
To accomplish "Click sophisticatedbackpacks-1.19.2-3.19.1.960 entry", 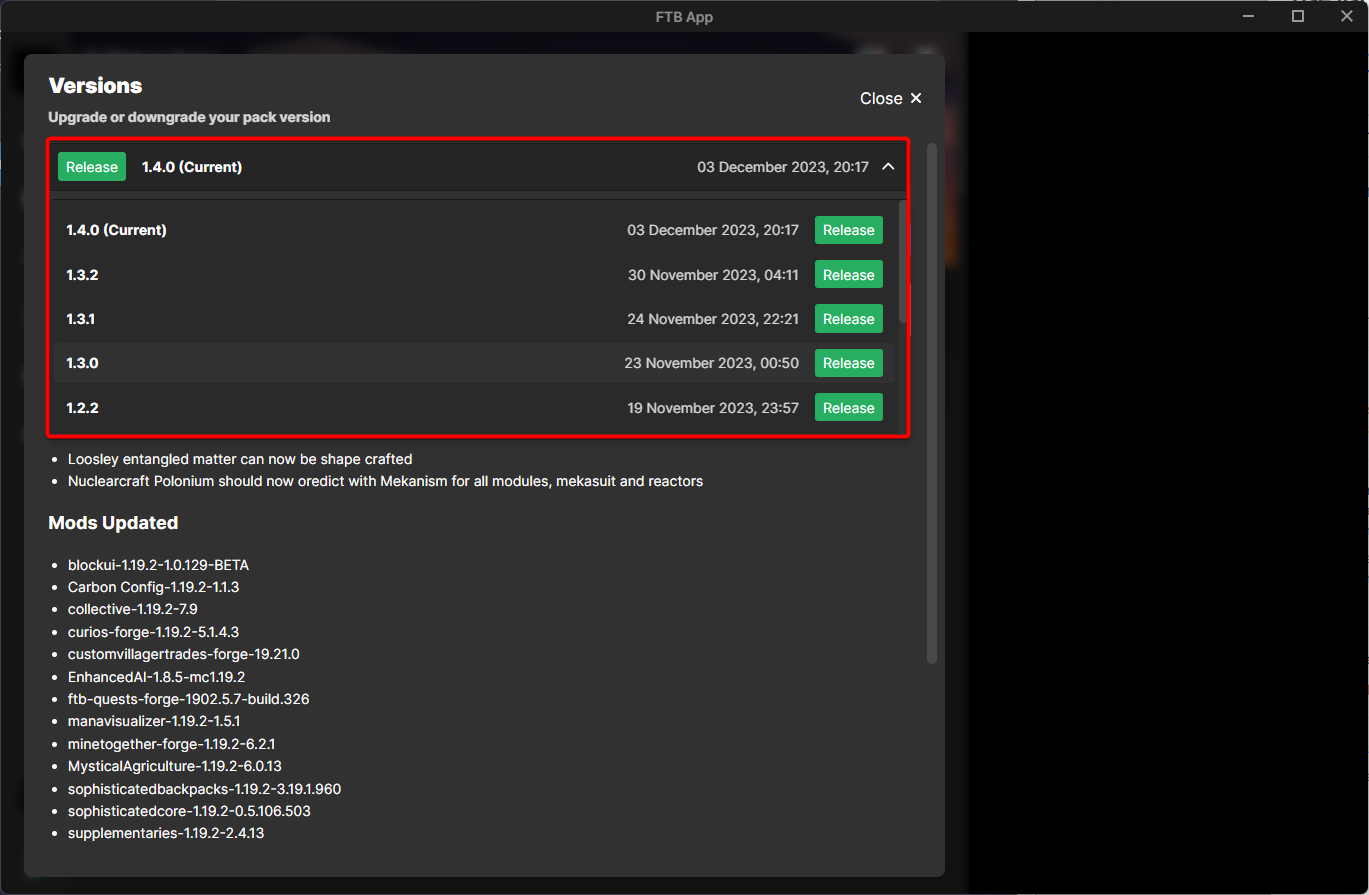I will point(204,789).
